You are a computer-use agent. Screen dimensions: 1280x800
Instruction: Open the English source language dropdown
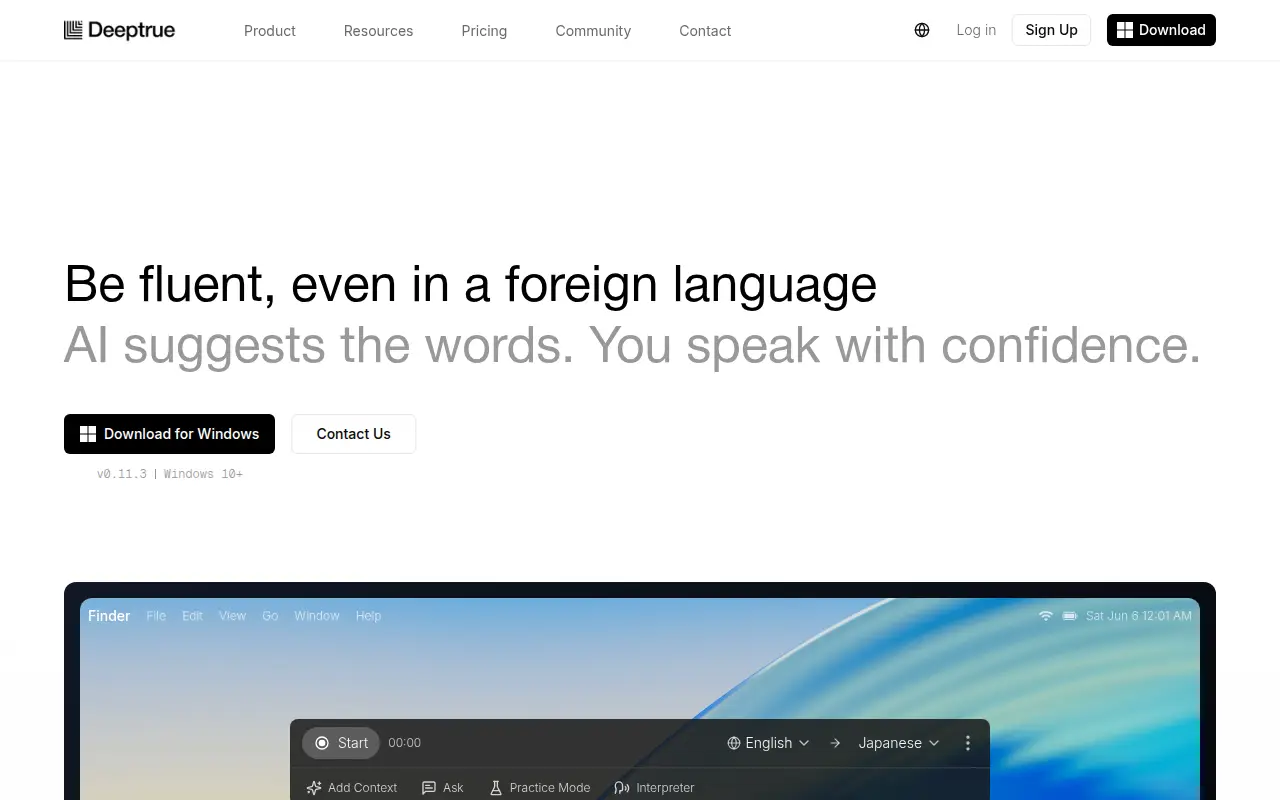point(768,743)
